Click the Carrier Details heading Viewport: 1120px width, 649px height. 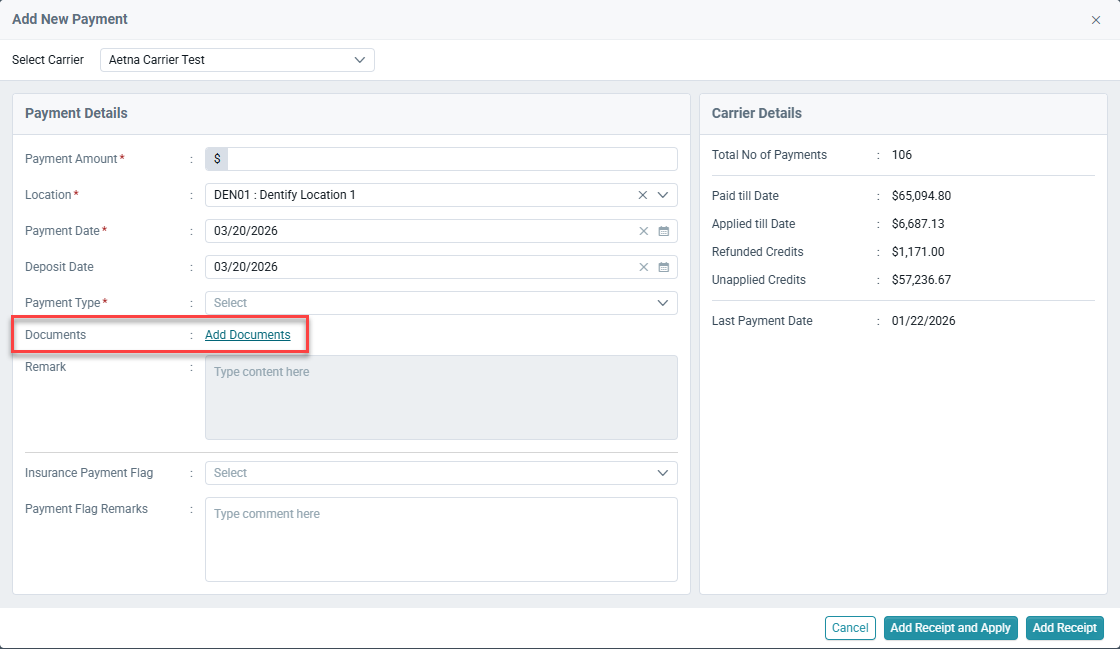click(756, 113)
